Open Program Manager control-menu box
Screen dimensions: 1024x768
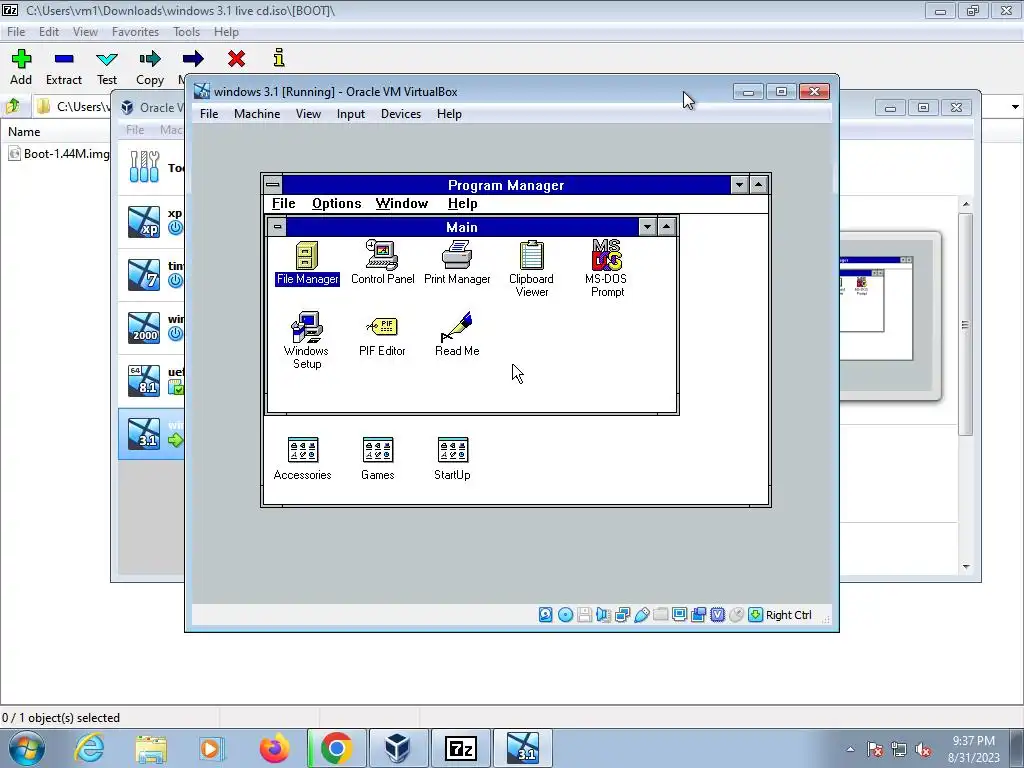[273, 185]
